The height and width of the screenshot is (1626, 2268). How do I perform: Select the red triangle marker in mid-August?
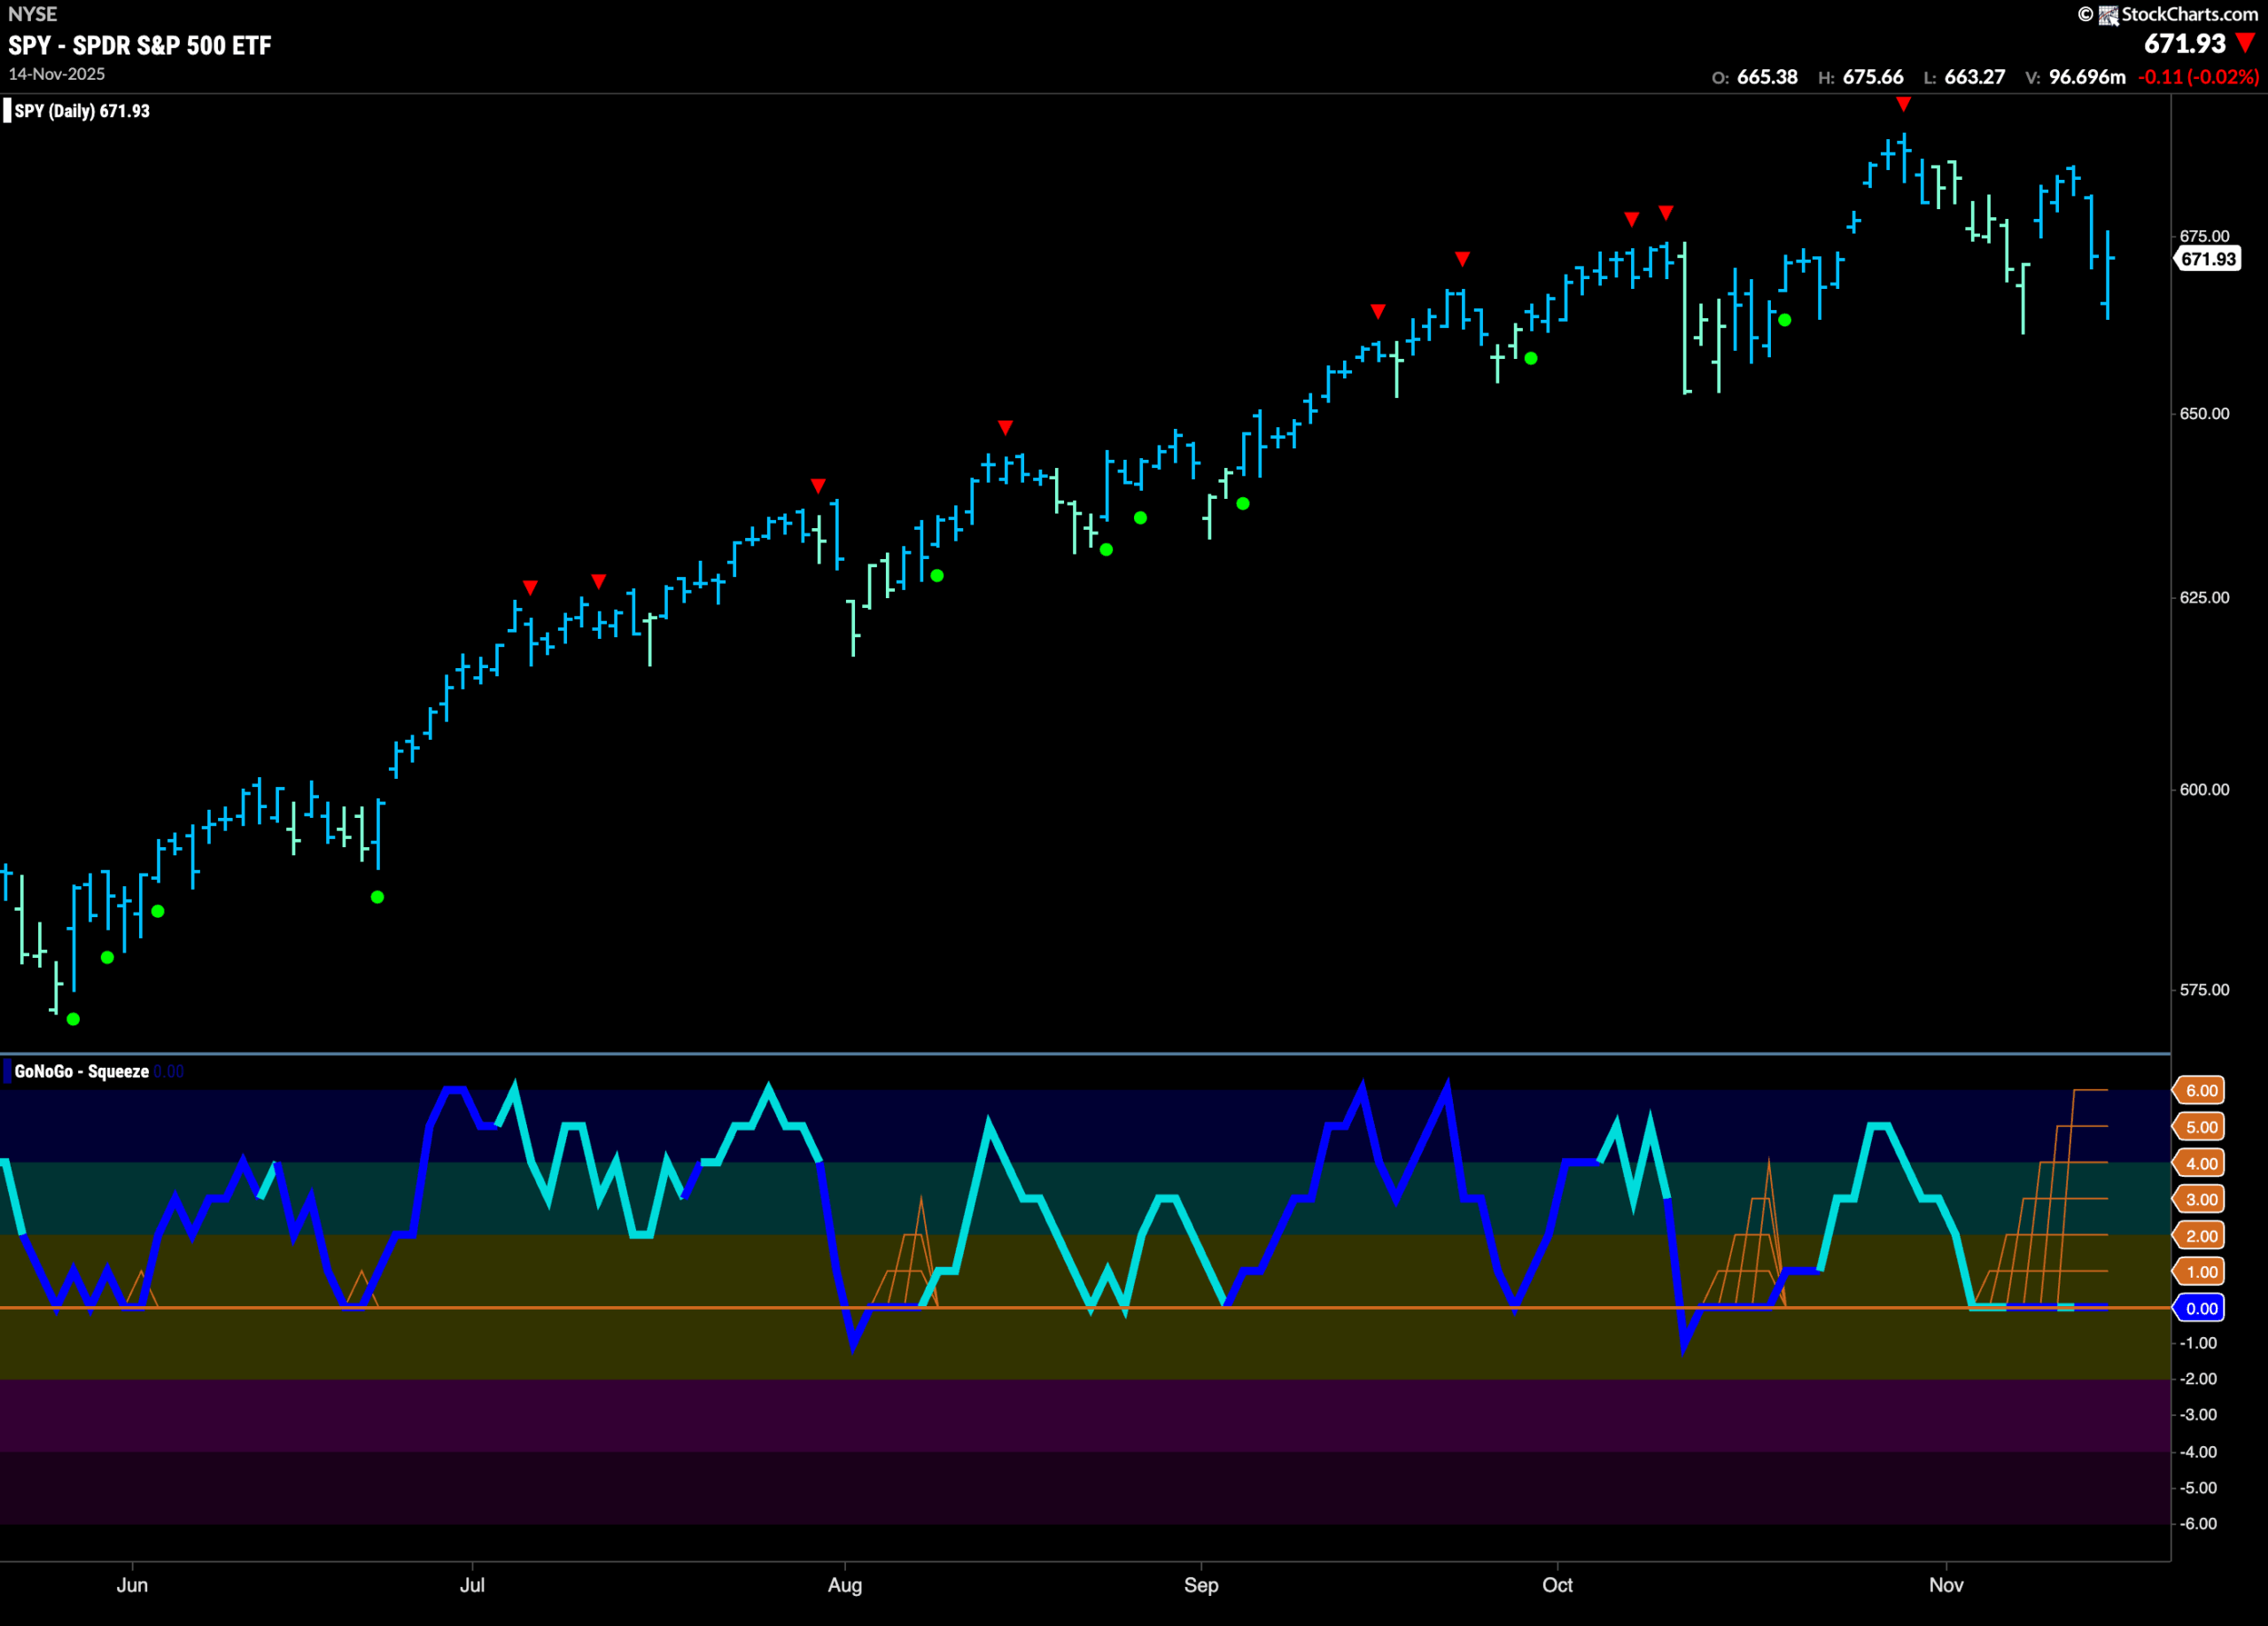[x=1005, y=428]
